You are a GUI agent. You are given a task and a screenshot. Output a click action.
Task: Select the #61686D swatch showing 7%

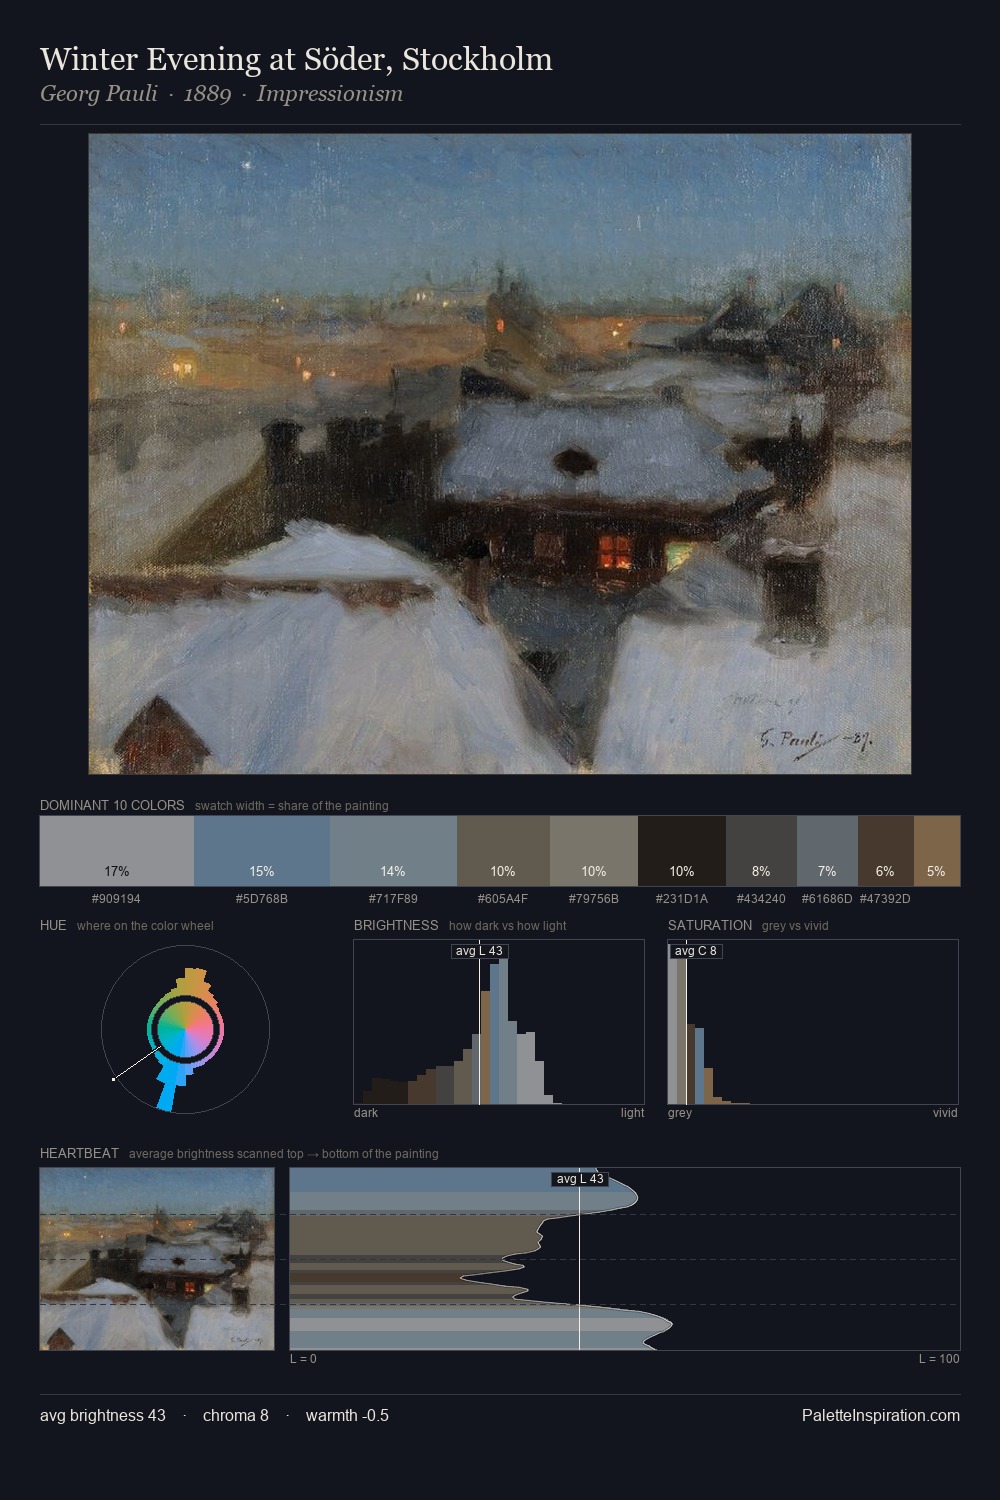[827, 851]
